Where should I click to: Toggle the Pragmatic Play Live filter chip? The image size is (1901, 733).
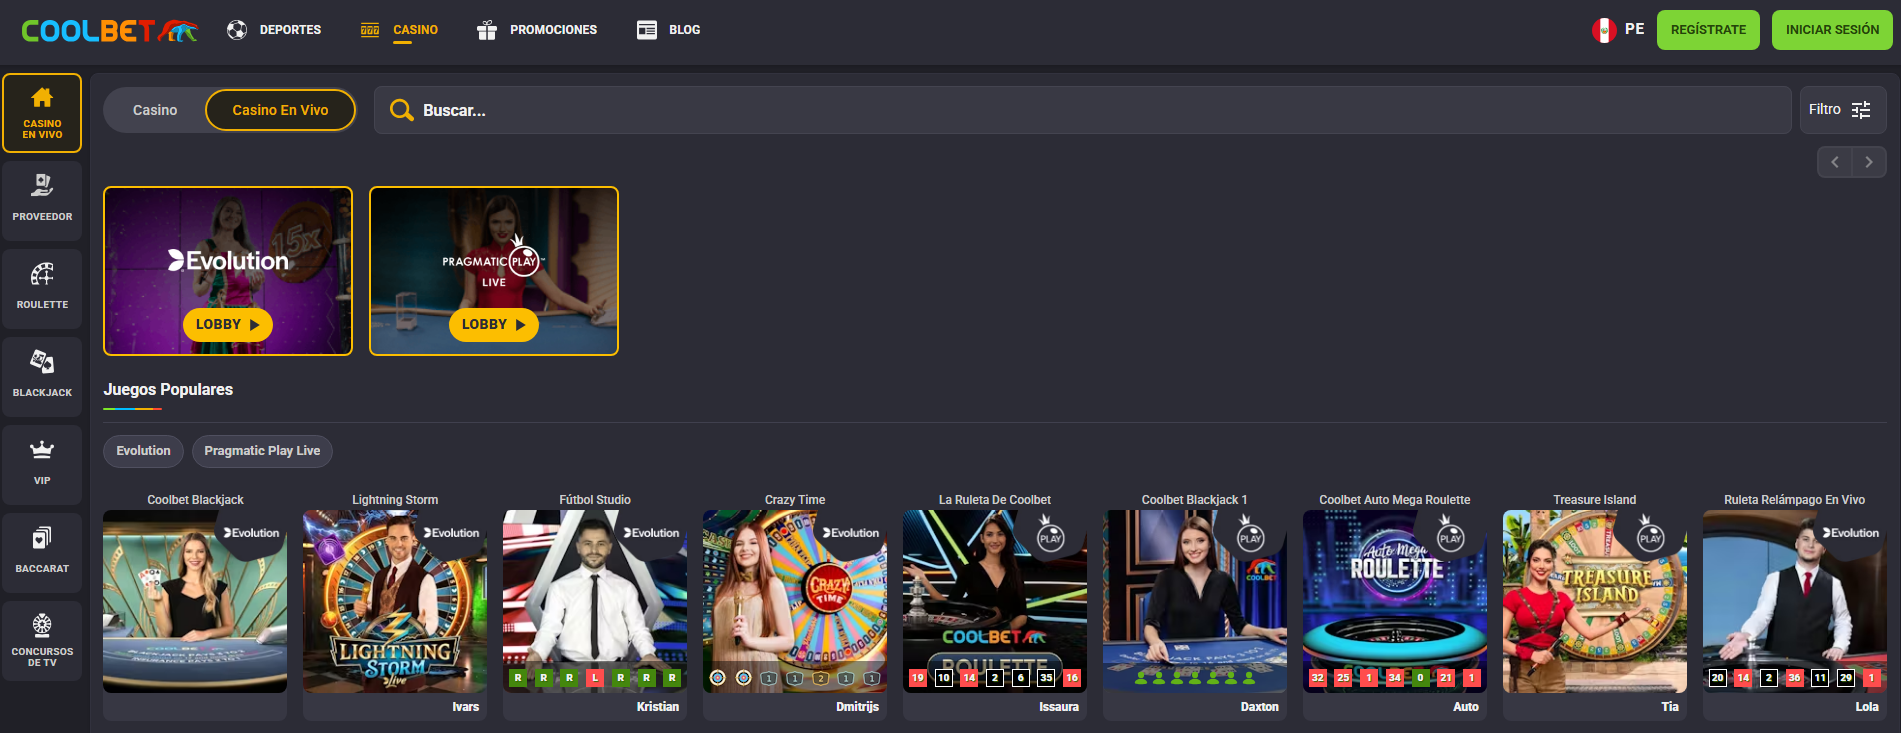coord(262,451)
